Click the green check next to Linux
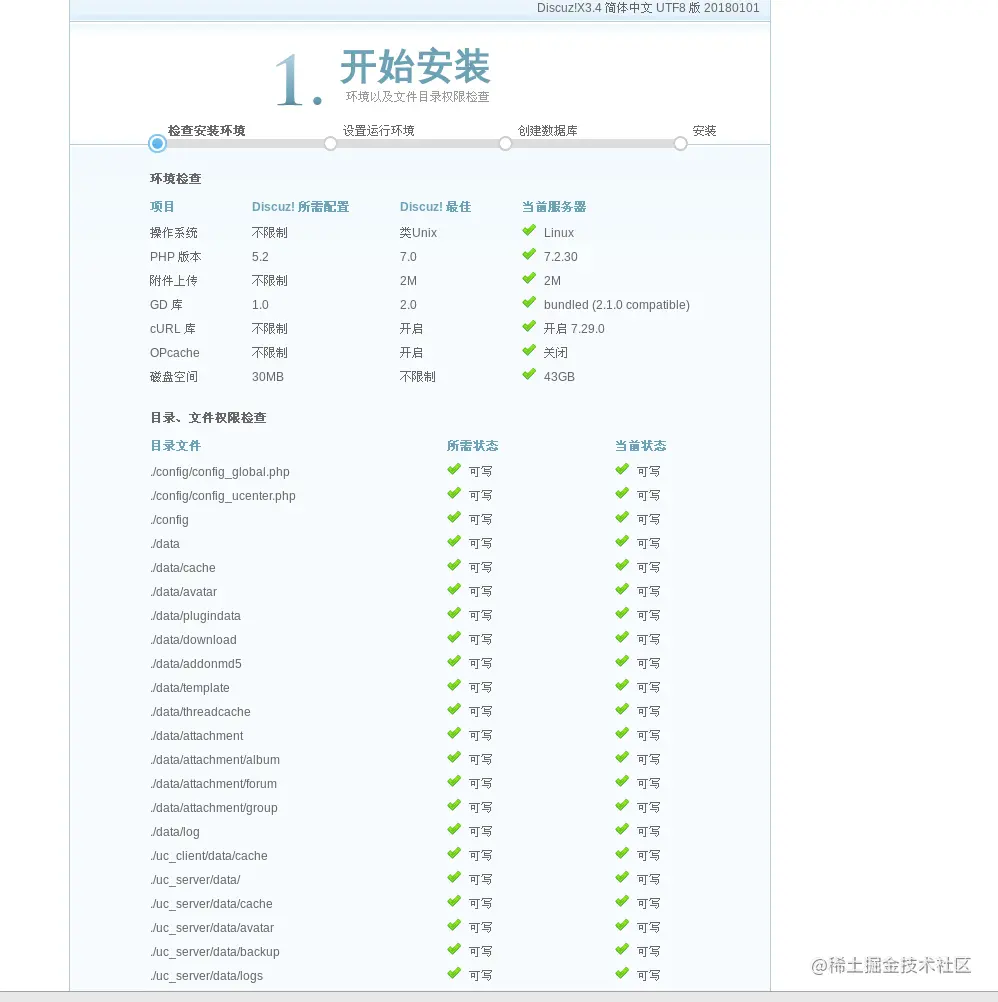This screenshot has width=998, height=1002. pyautogui.click(x=529, y=230)
